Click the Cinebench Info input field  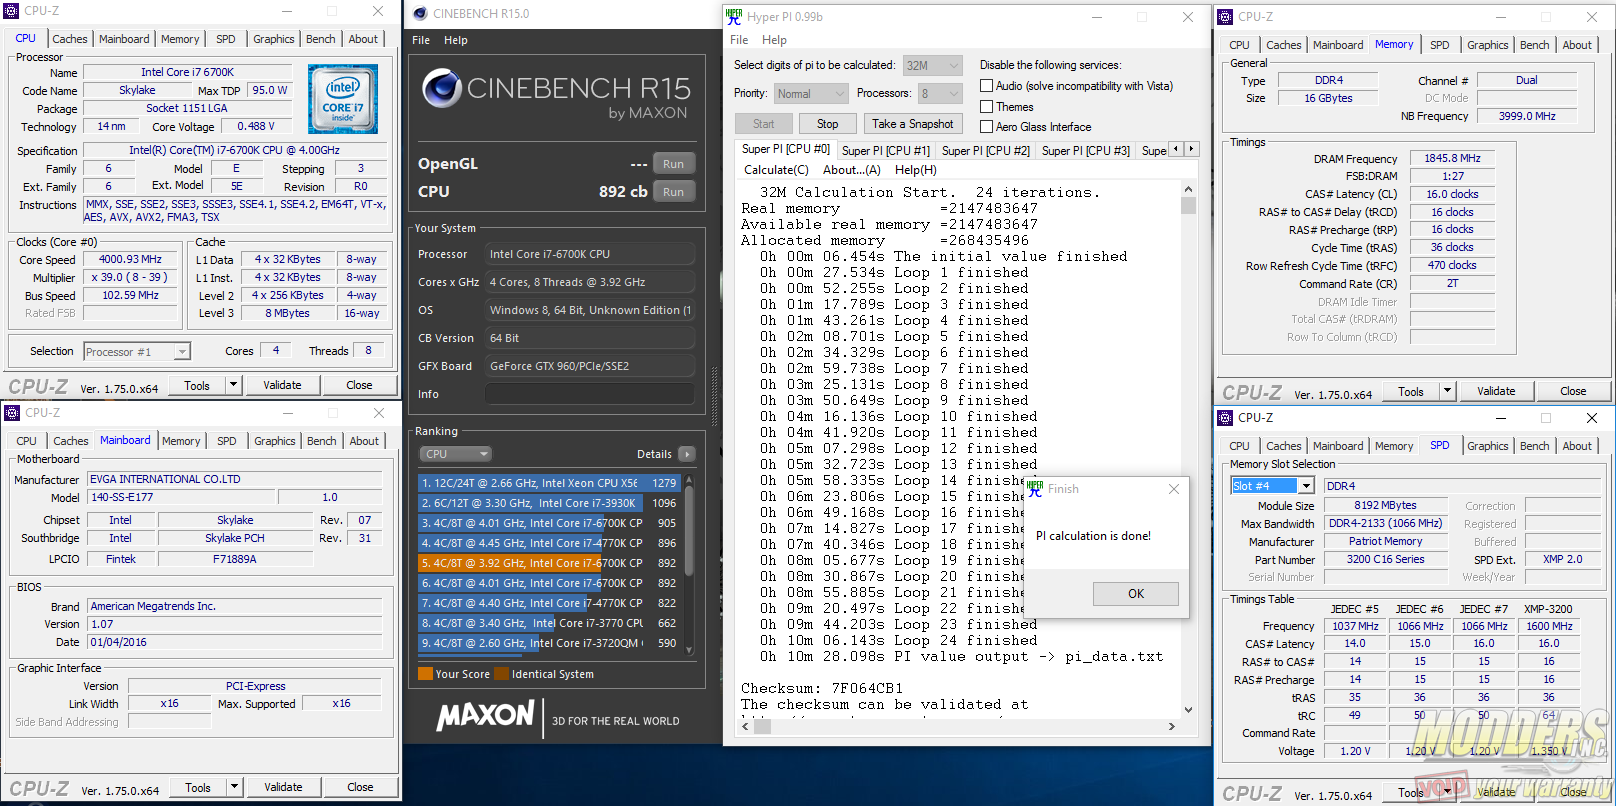click(x=590, y=394)
